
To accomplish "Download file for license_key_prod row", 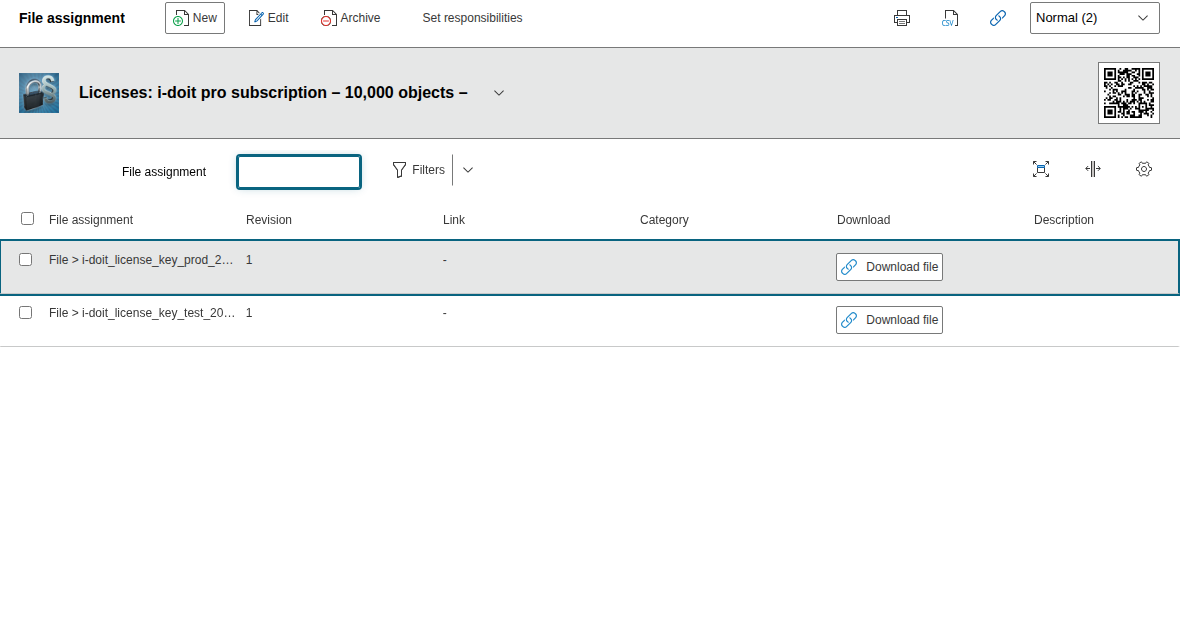I will [889, 267].
